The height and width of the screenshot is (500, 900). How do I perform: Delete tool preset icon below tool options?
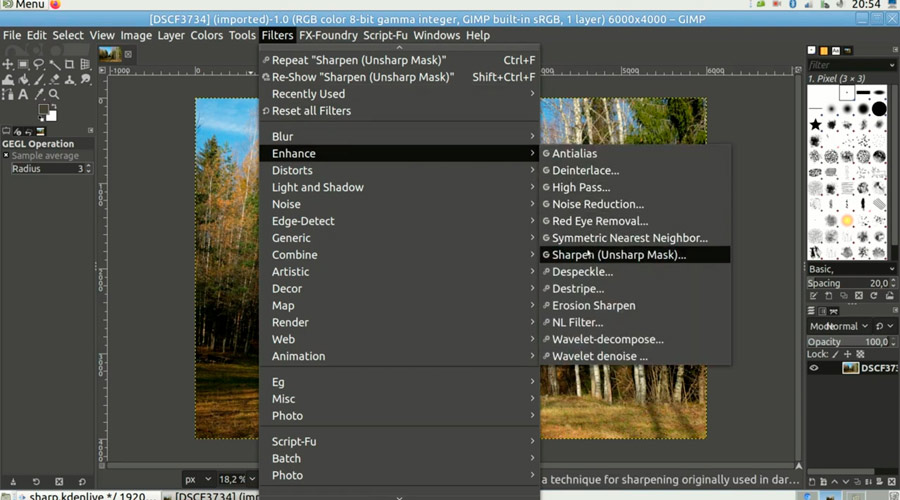pyautogui.click(x=59, y=482)
